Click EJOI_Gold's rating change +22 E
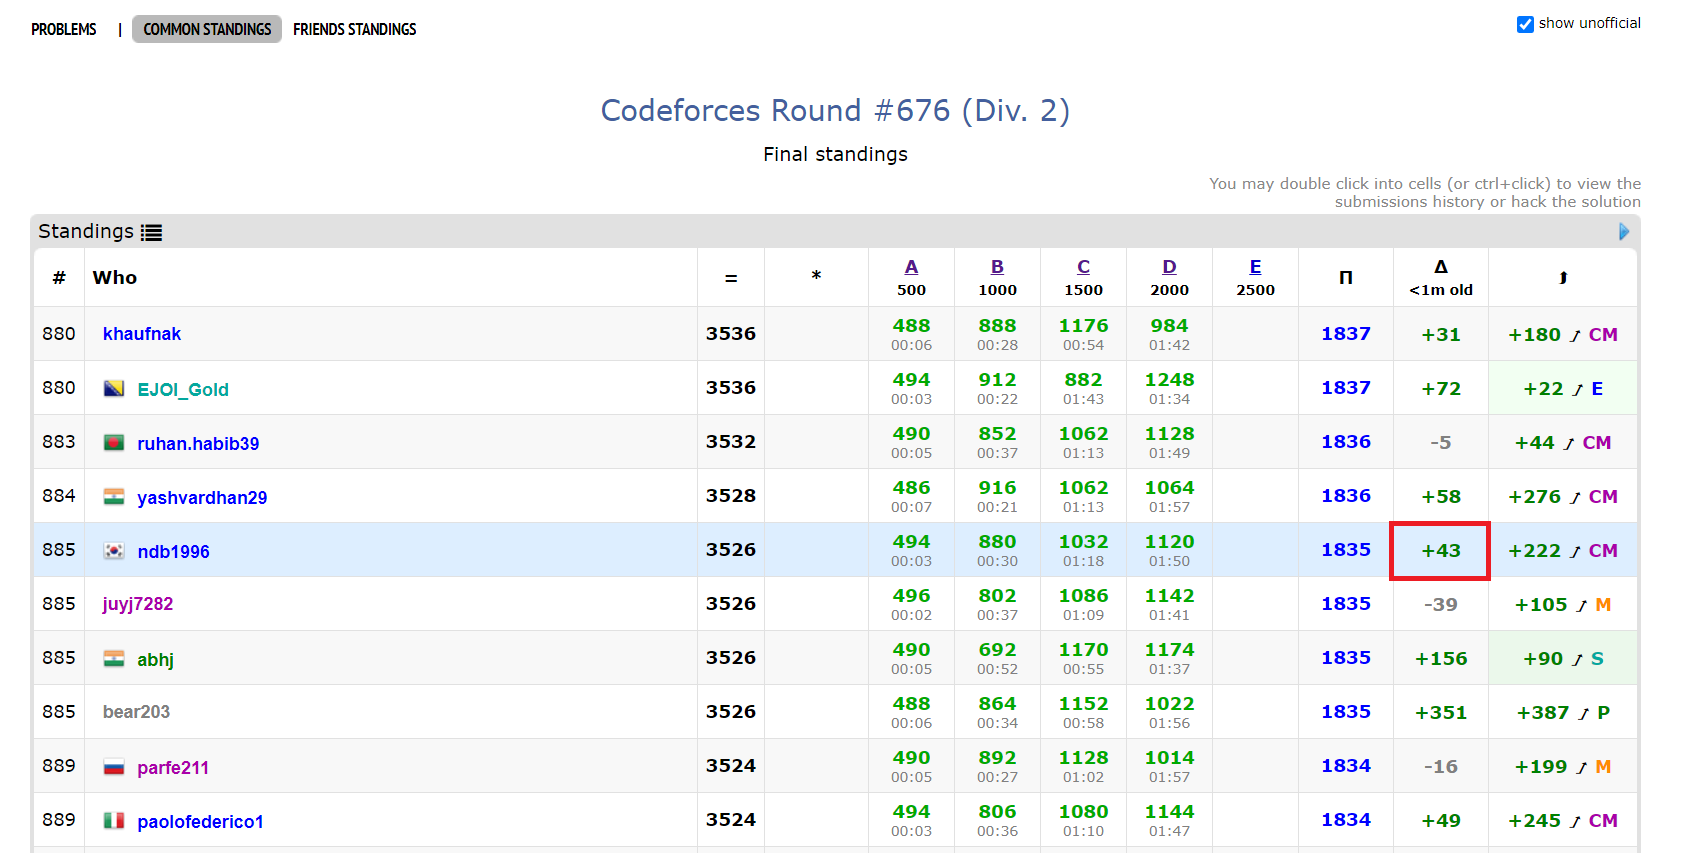This screenshot has height=853, width=1684. click(x=1563, y=389)
